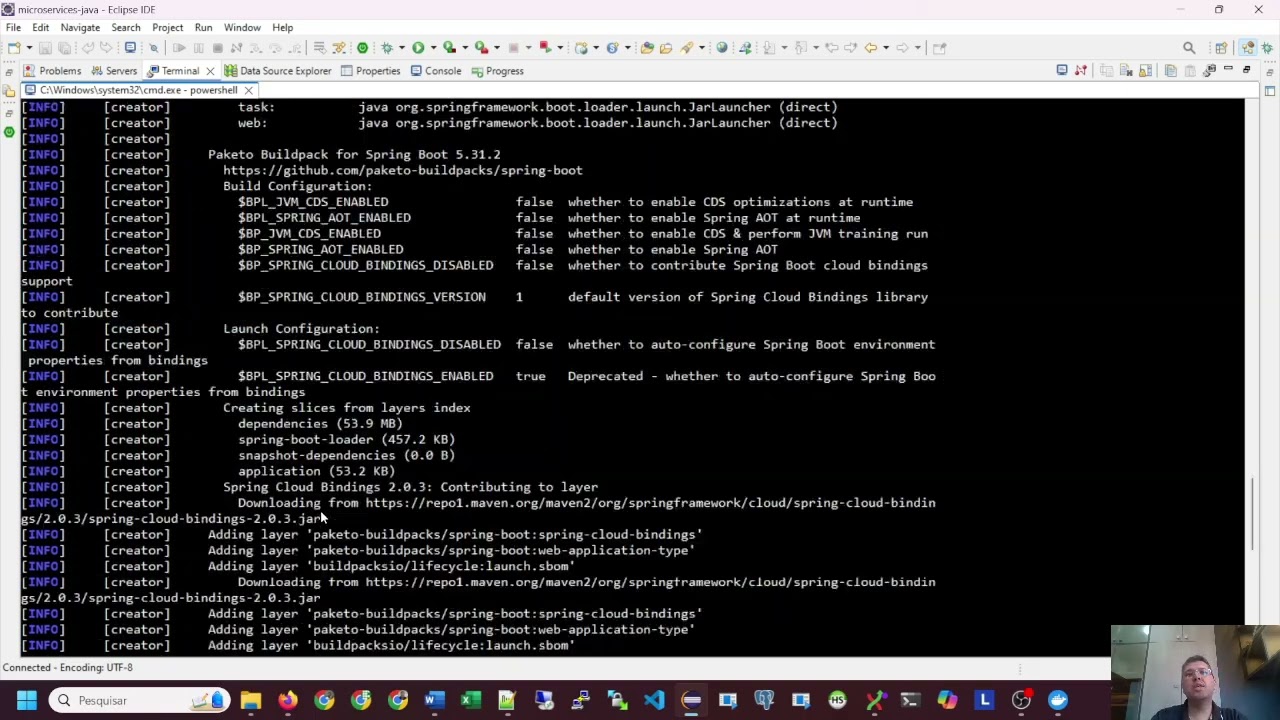The height and width of the screenshot is (720, 1280).
Task: Open Microsoft Word from the taskbar
Action: click(x=433, y=700)
